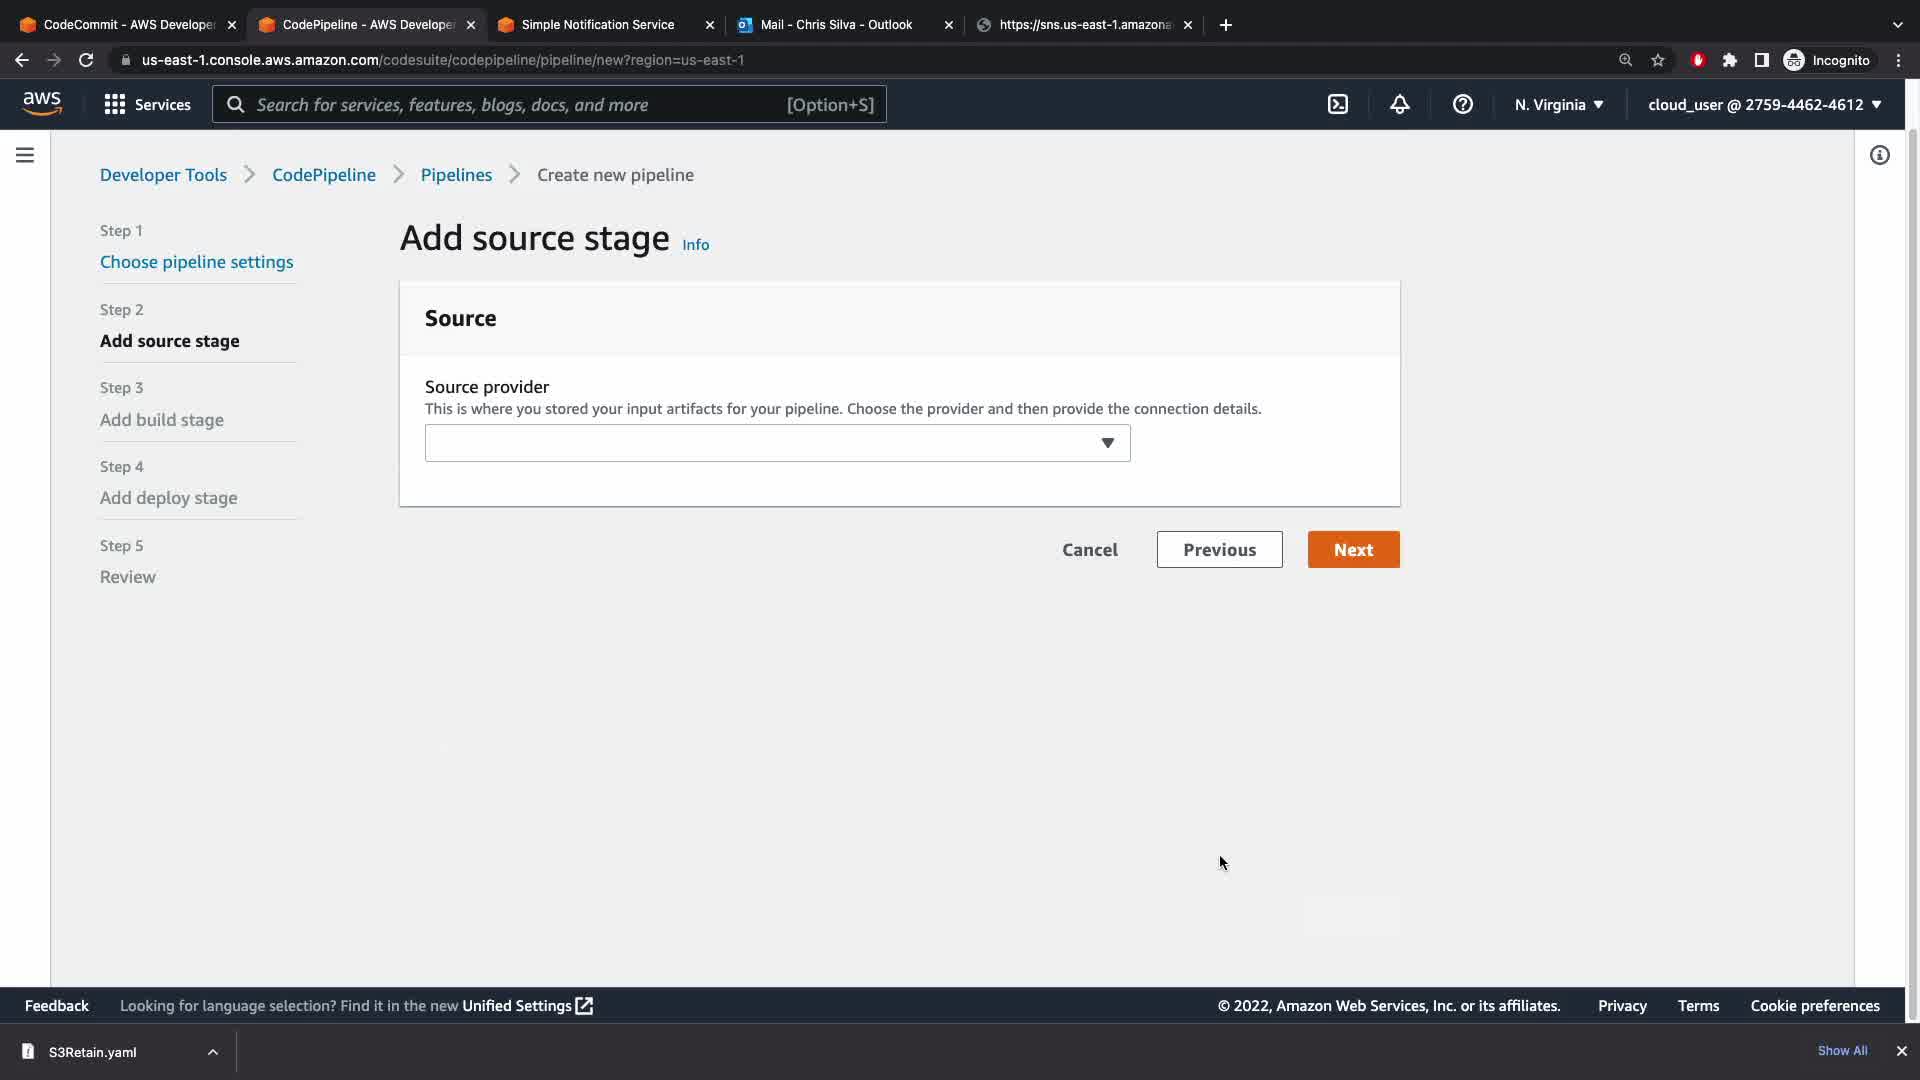Switch to Mail - Chris Silva Outlook tab

tap(836, 25)
